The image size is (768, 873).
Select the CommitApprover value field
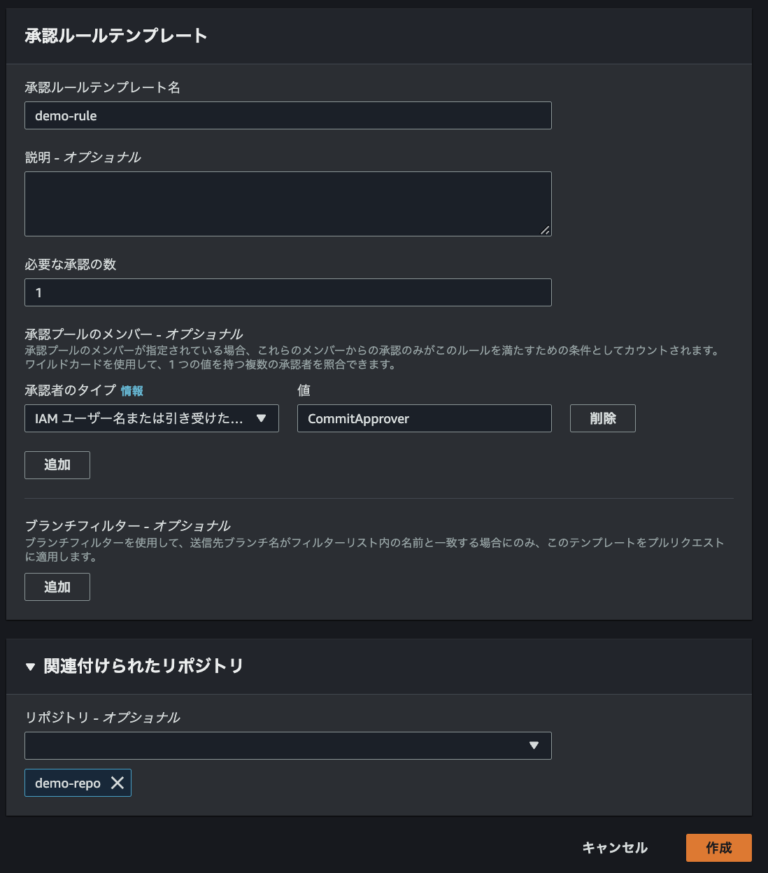pyautogui.click(x=423, y=418)
